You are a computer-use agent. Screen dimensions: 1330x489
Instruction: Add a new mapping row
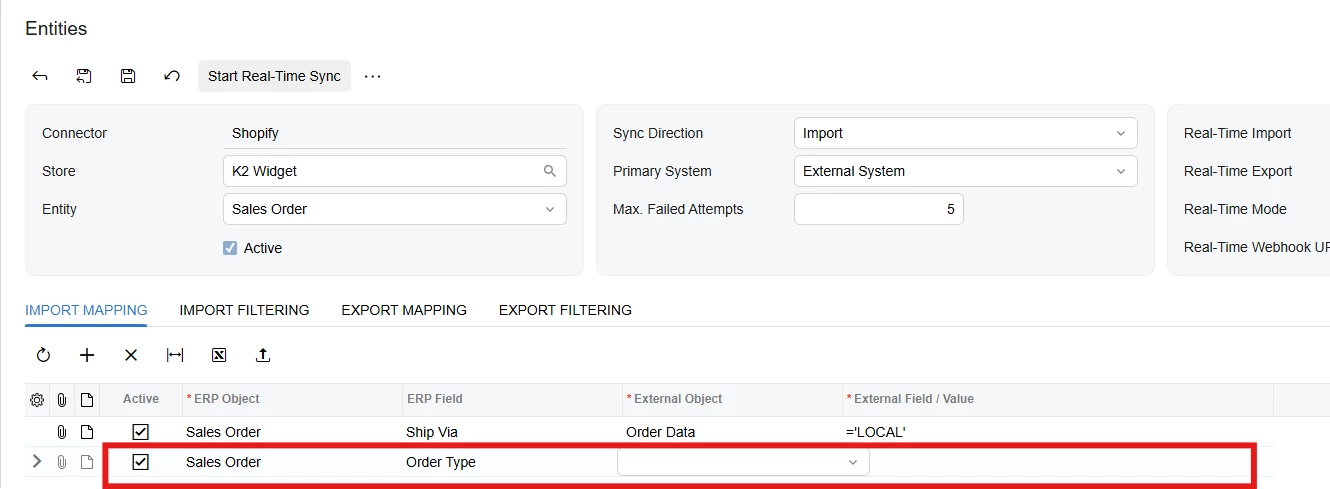point(87,355)
